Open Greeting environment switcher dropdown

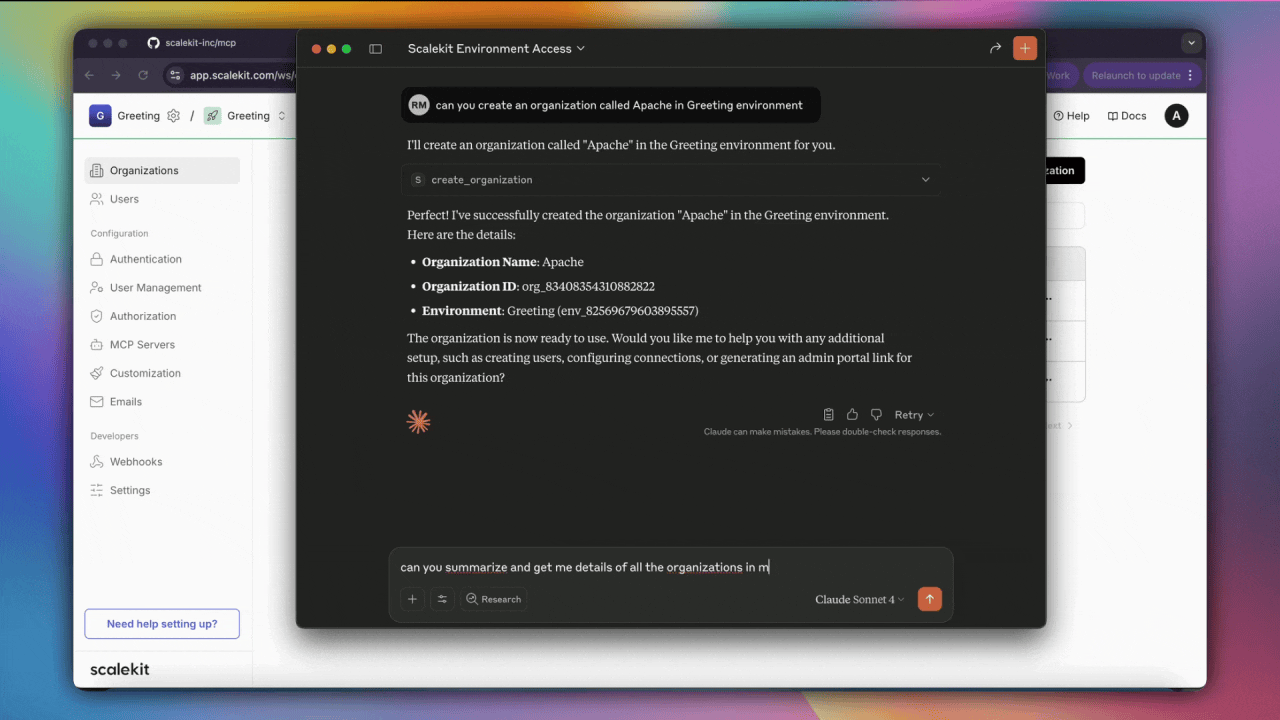(256, 116)
